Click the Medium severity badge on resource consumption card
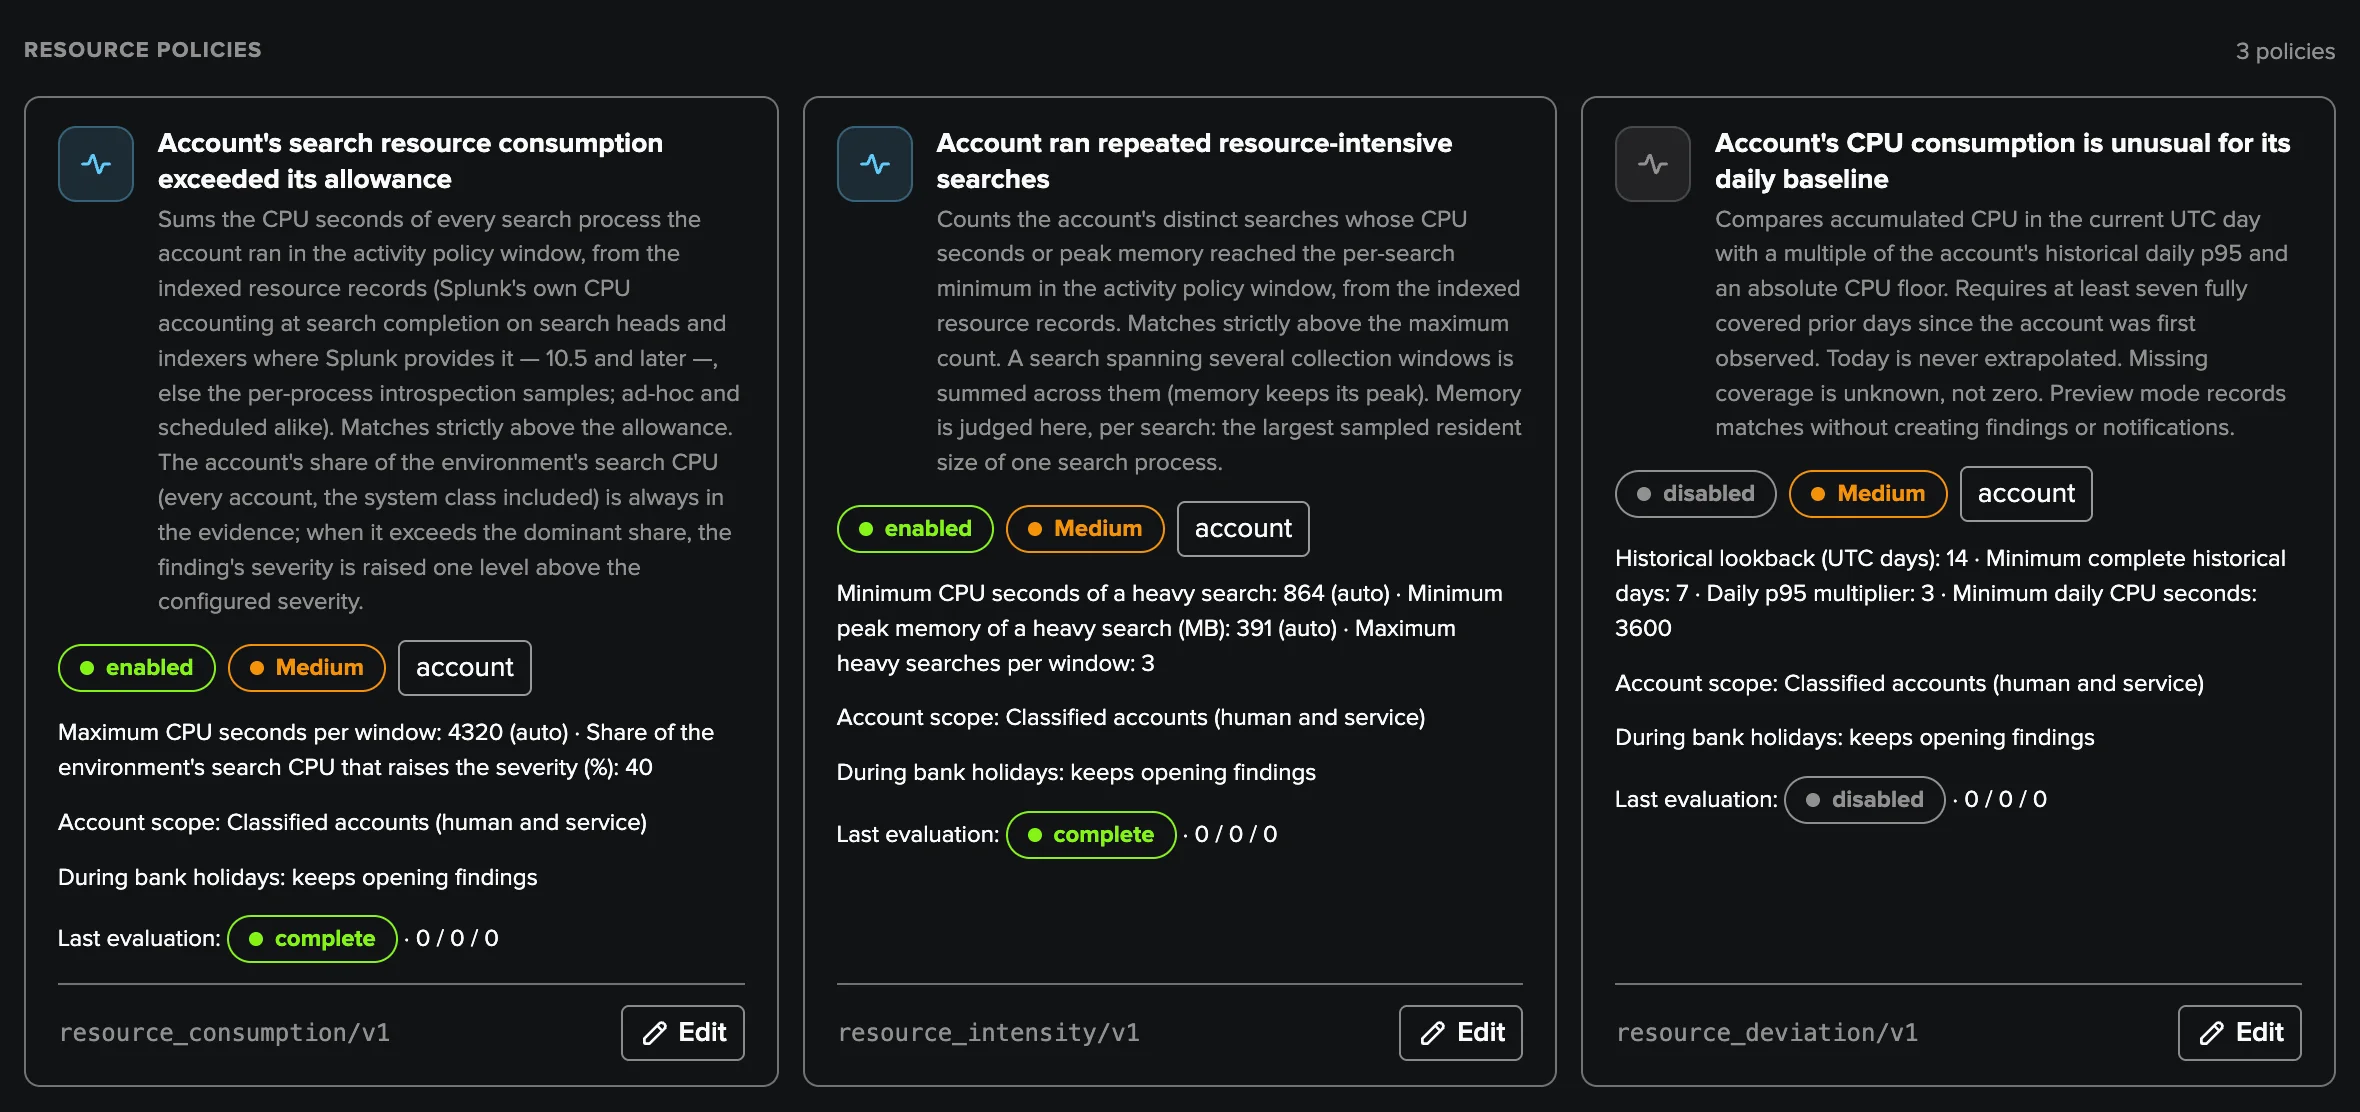2360x1112 pixels. click(x=307, y=668)
